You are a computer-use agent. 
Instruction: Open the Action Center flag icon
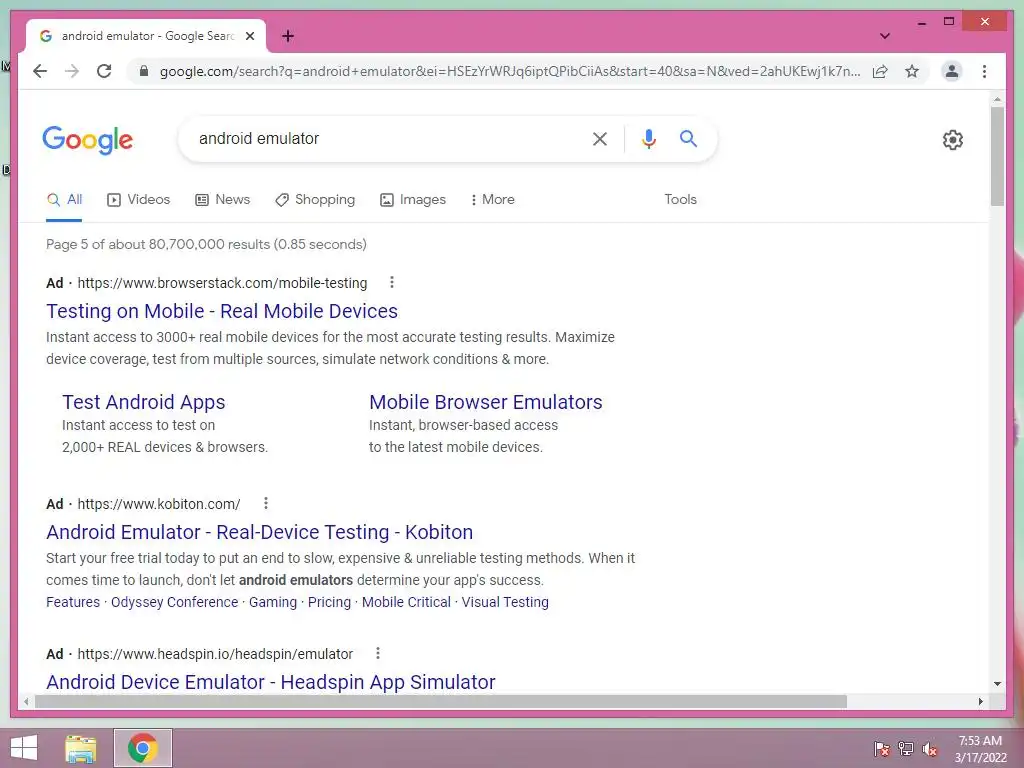[882, 748]
